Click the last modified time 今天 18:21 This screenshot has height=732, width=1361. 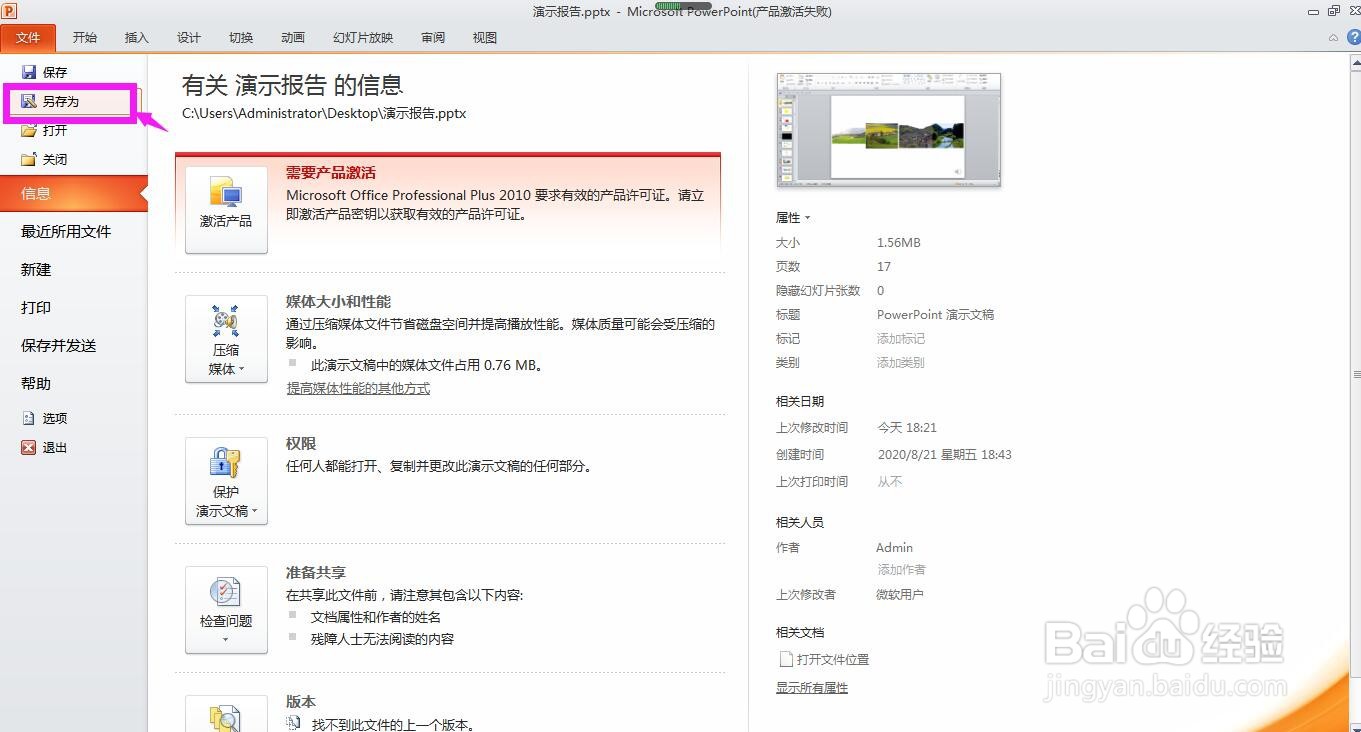click(x=907, y=427)
